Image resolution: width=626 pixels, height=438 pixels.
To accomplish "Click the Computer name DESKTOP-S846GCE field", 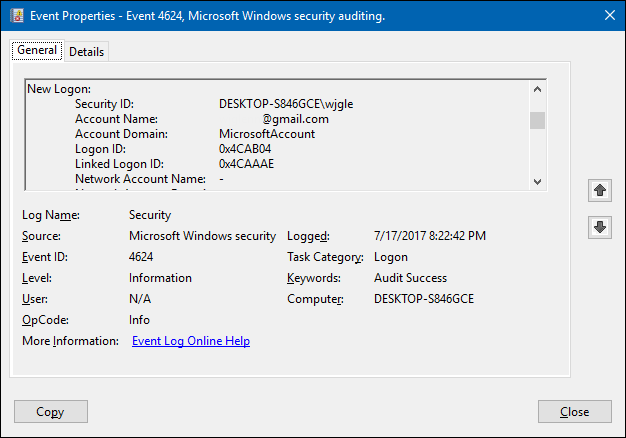I will pyautogui.click(x=424, y=299).
